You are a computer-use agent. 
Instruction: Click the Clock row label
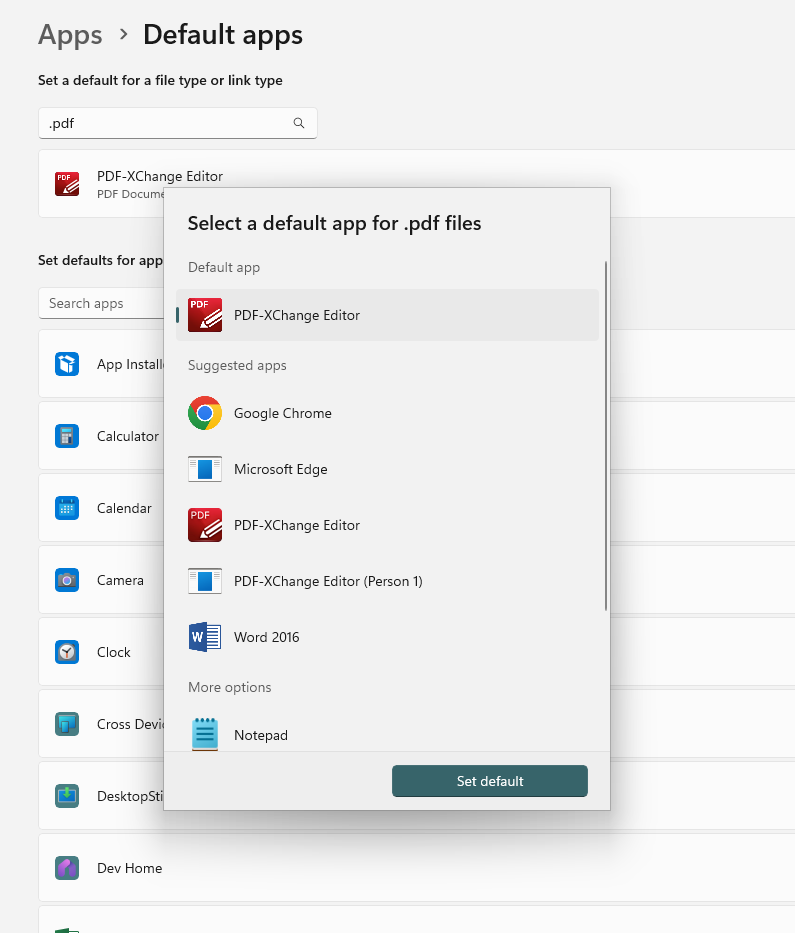[x=114, y=652]
